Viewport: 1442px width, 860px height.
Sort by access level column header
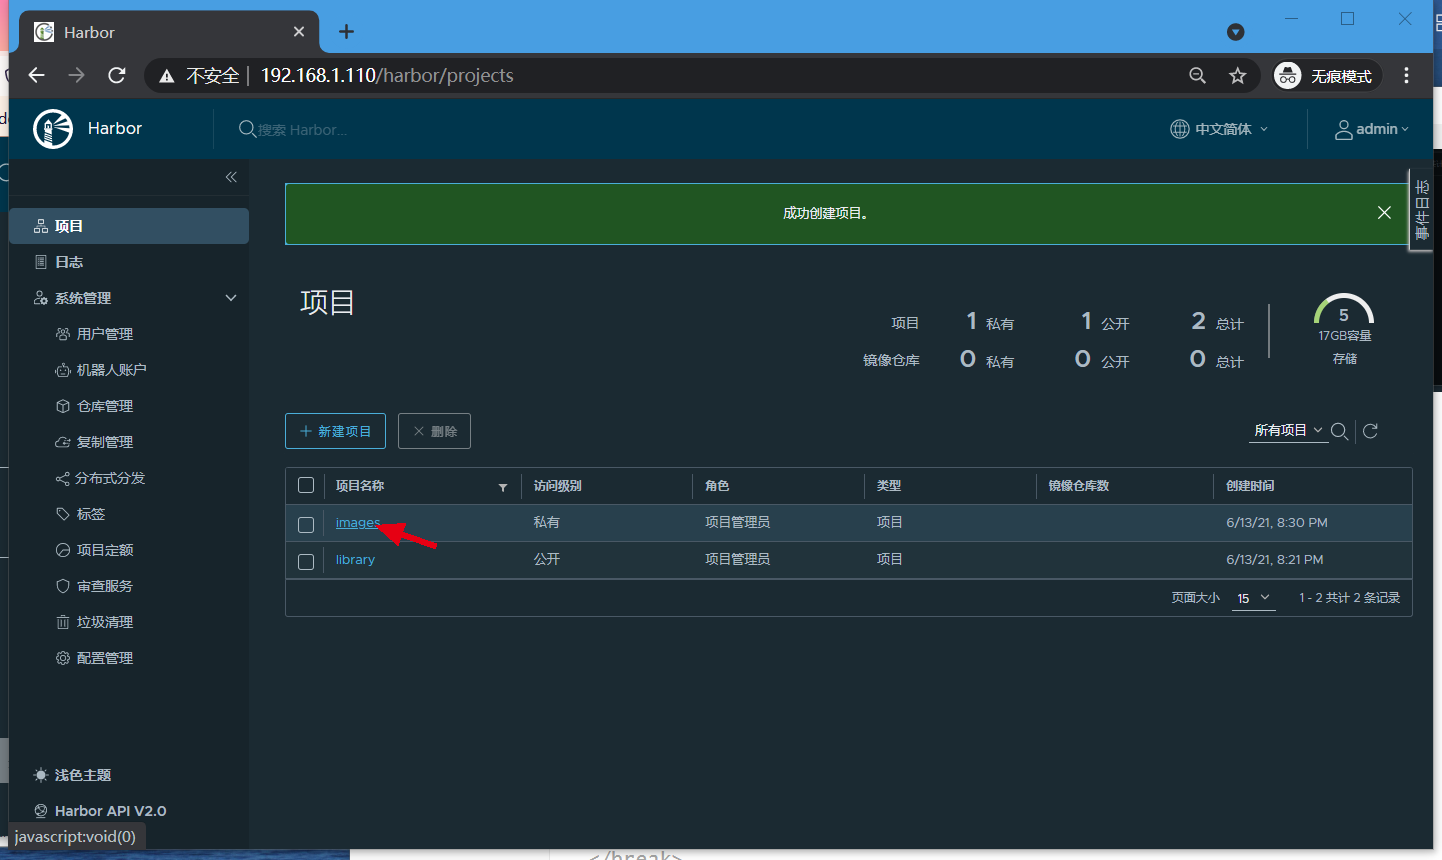pos(557,486)
